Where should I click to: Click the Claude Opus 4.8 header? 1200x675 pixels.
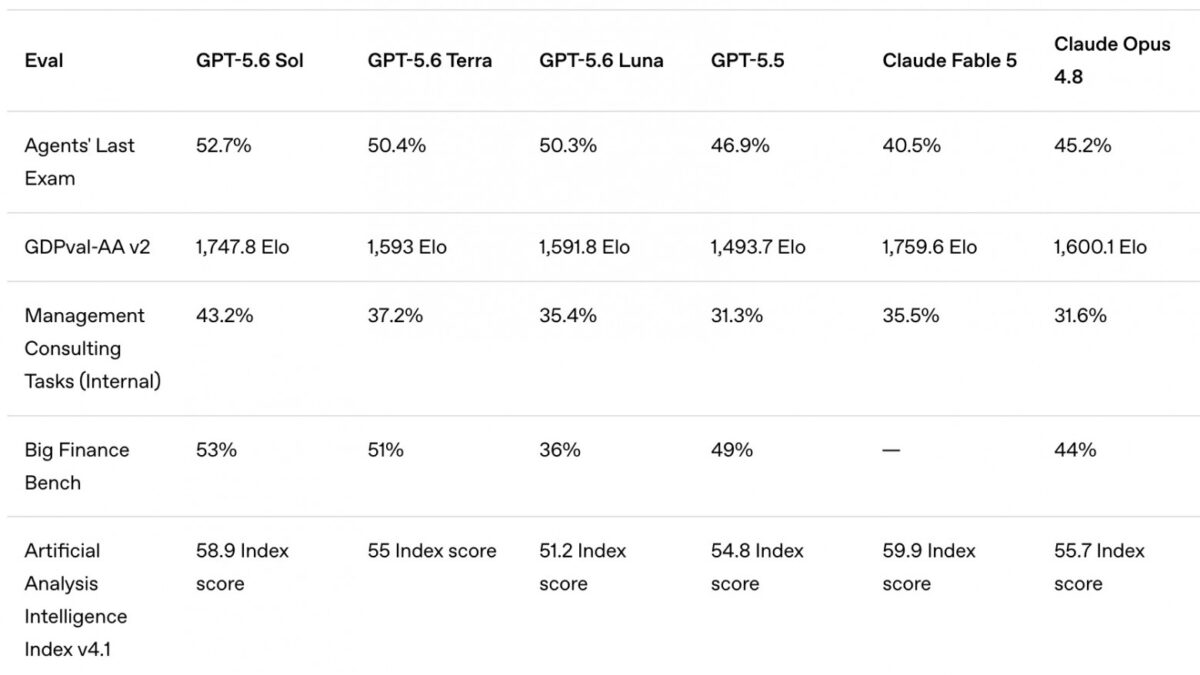tap(1112, 60)
